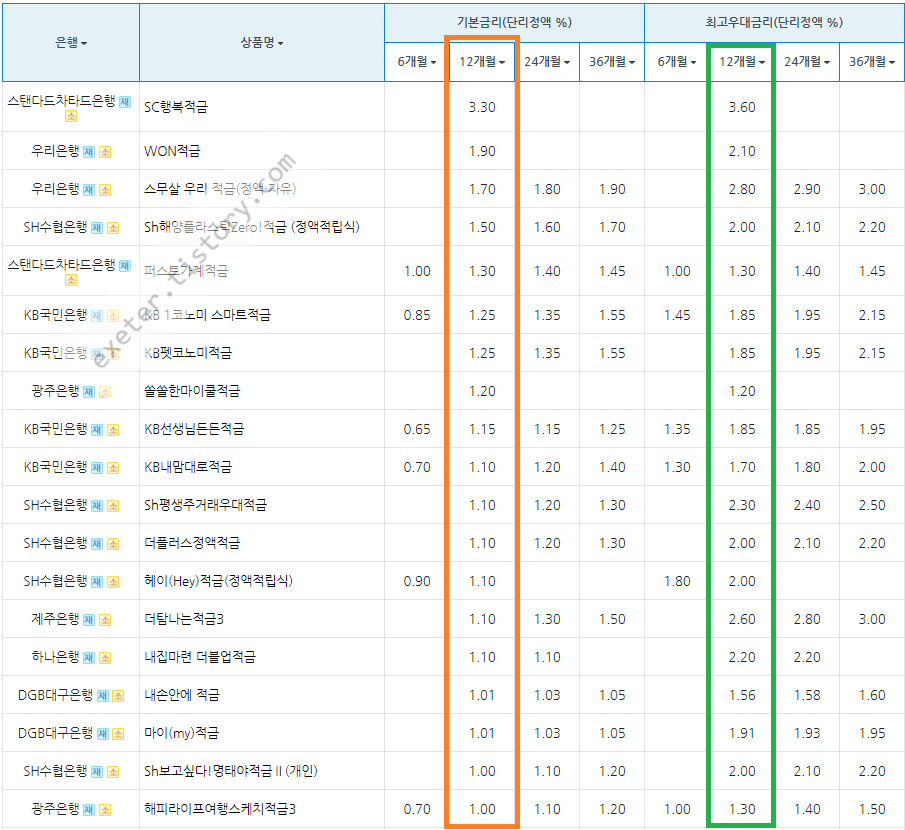This screenshot has width=905, height=830.
Task: Click blue 재 badge in 퍼스트가계적금 row
Action: 125,266
